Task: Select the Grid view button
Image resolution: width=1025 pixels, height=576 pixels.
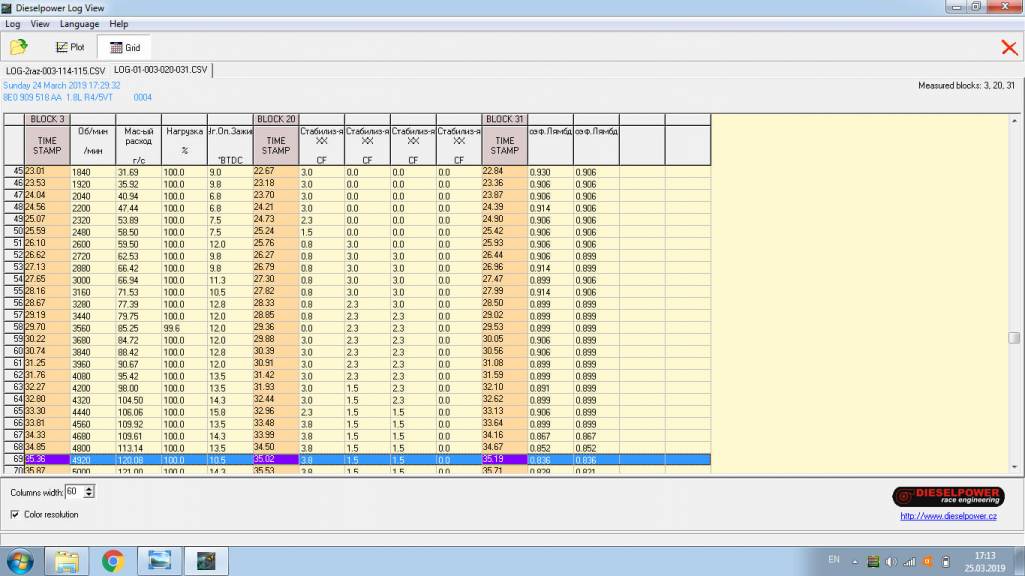Action: coord(125,47)
